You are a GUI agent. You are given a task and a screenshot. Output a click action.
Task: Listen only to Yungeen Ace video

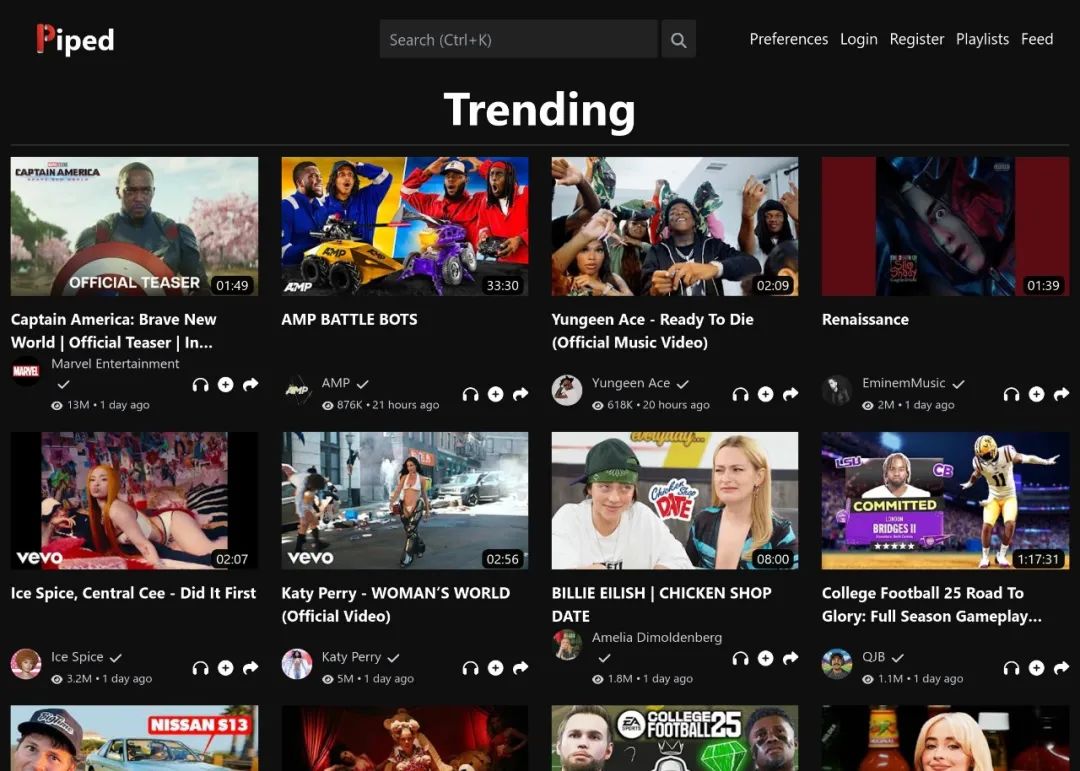[x=740, y=394]
